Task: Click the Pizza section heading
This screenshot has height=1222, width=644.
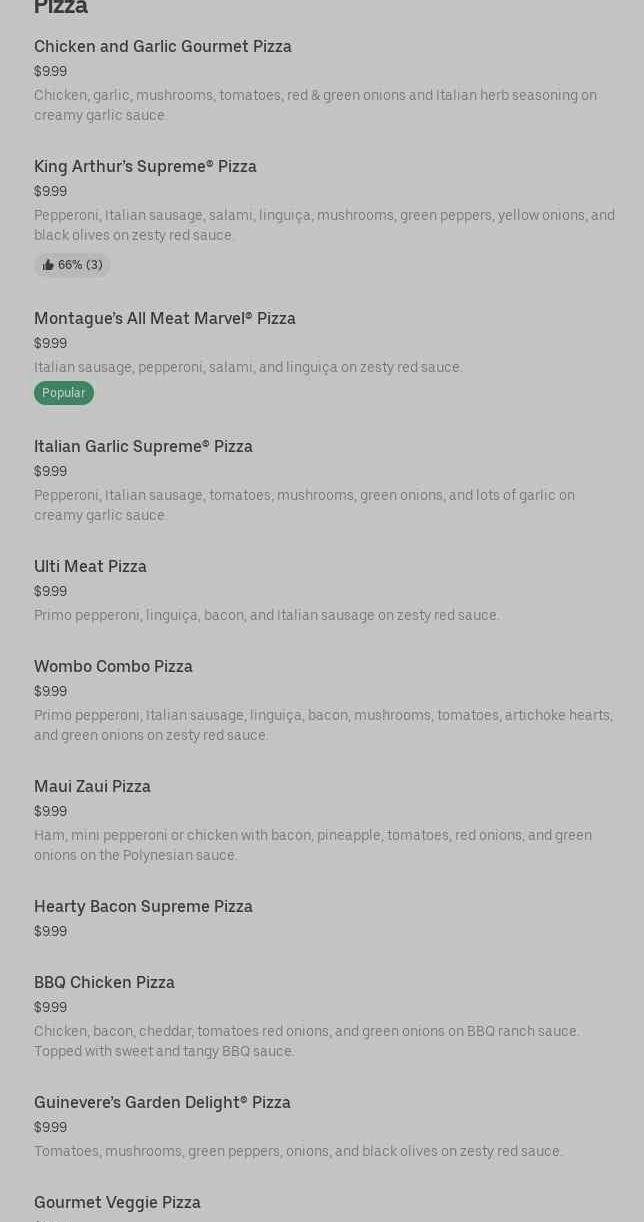Action: pos(61,8)
